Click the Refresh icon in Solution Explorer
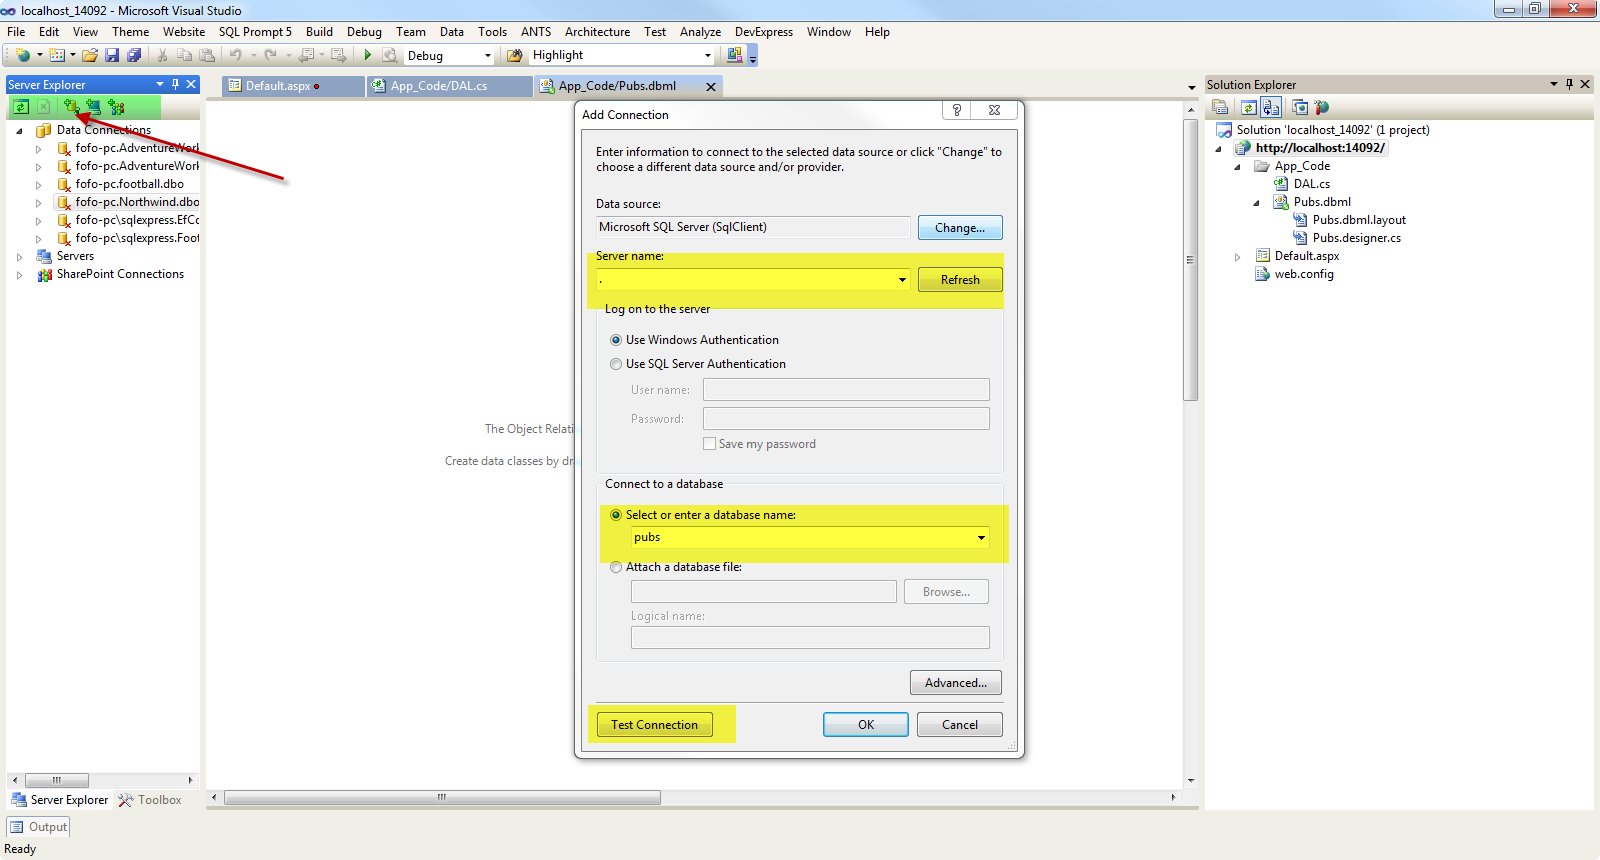Screen dimensions: 1600x860 pos(1249,107)
